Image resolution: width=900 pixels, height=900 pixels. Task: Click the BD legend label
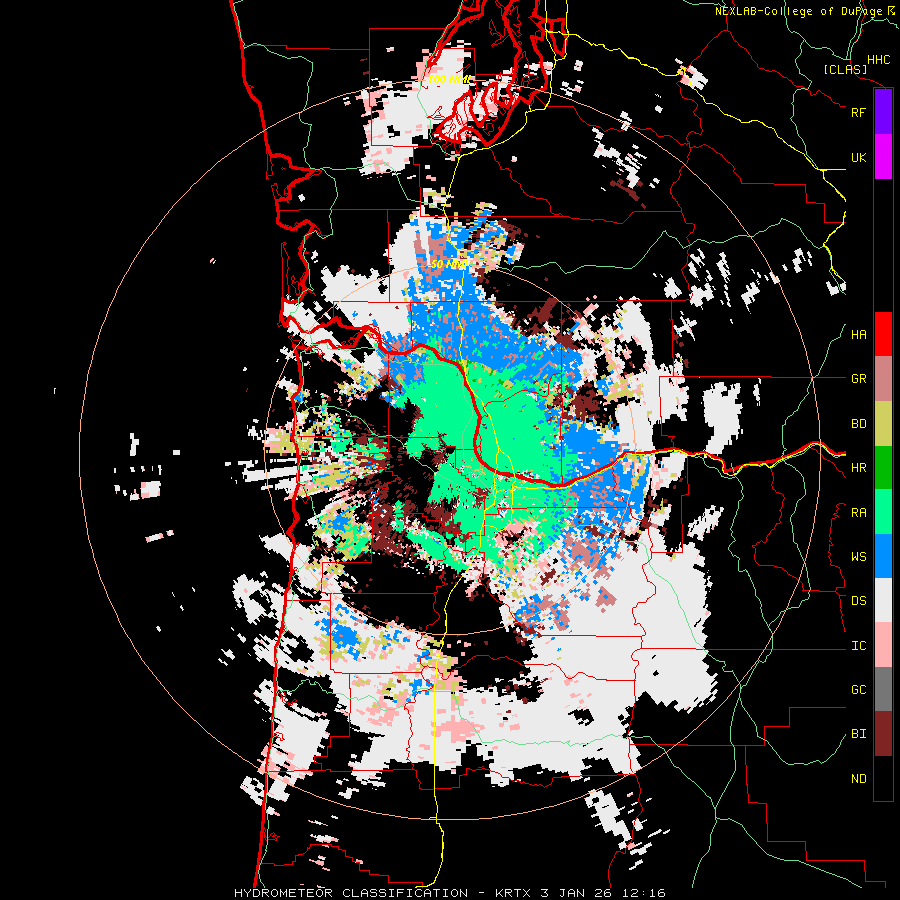[858, 424]
